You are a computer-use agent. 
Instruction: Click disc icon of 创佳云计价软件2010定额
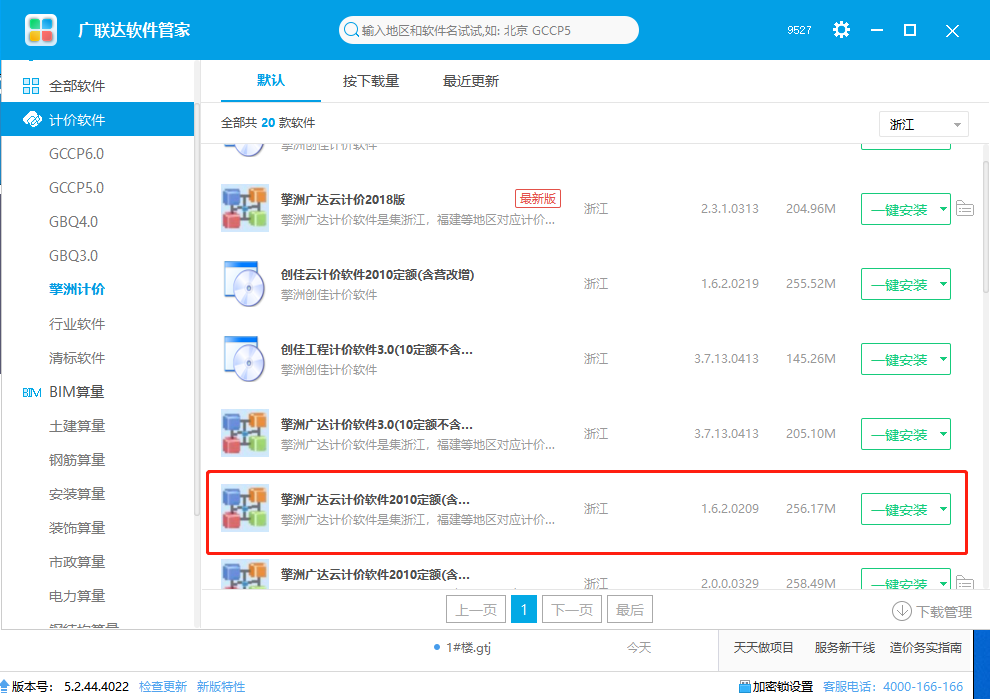245,284
